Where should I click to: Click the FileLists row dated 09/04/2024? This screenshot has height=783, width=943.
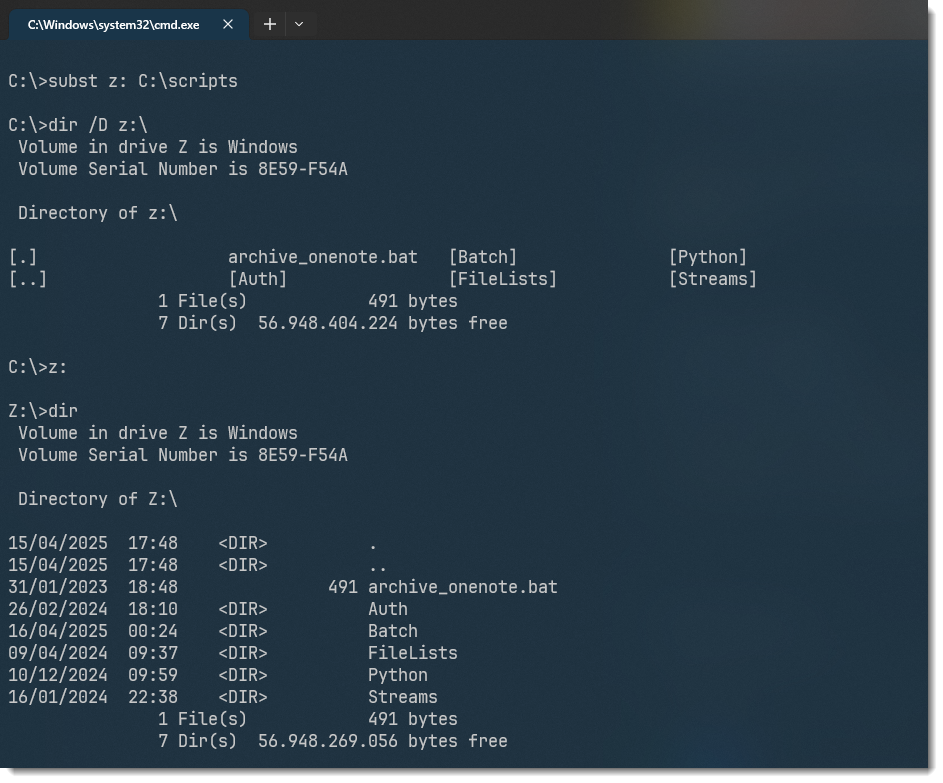[x=412, y=653]
